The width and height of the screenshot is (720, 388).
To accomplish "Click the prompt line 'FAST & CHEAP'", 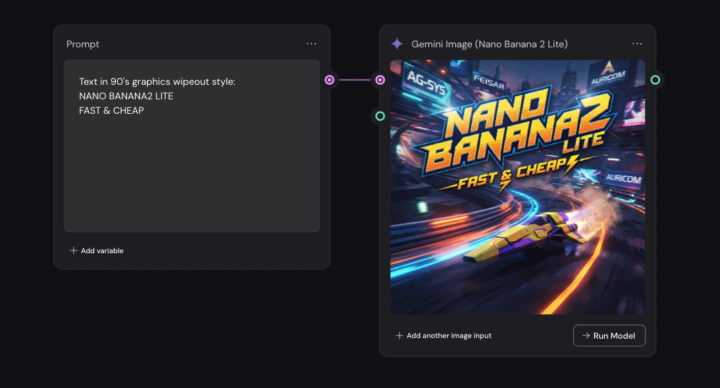I will [112, 110].
